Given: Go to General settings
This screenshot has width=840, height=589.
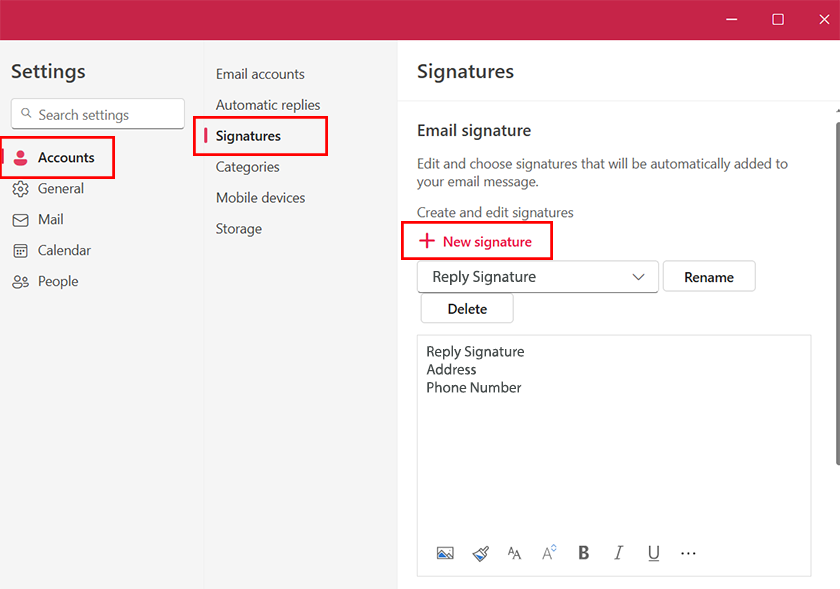Looking at the screenshot, I should pos(60,189).
